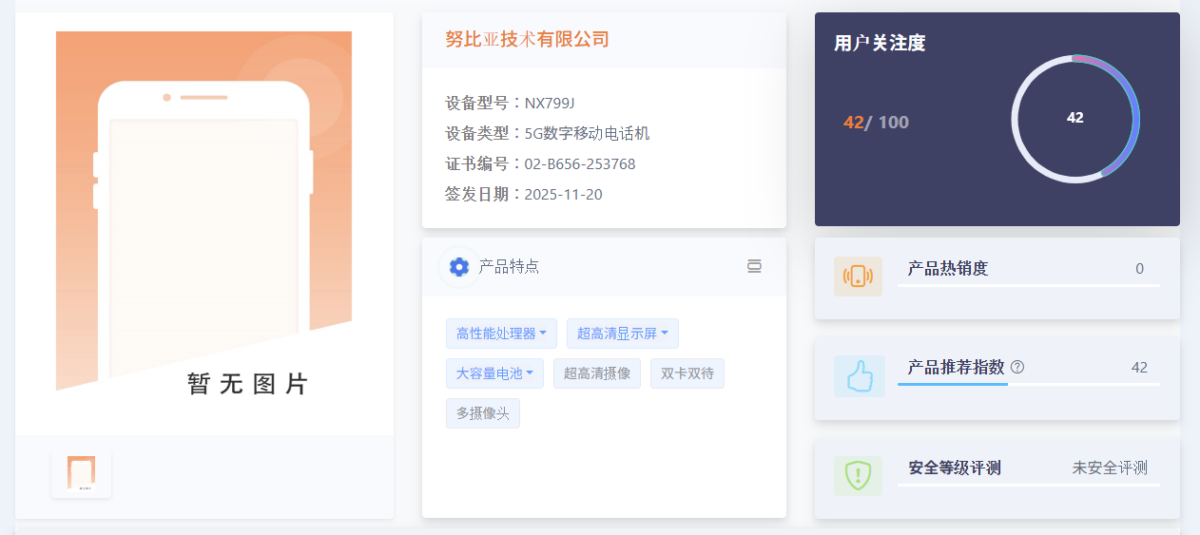Click the certificate number 02-B656-253768
The height and width of the screenshot is (535, 1200).
click(x=580, y=164)
